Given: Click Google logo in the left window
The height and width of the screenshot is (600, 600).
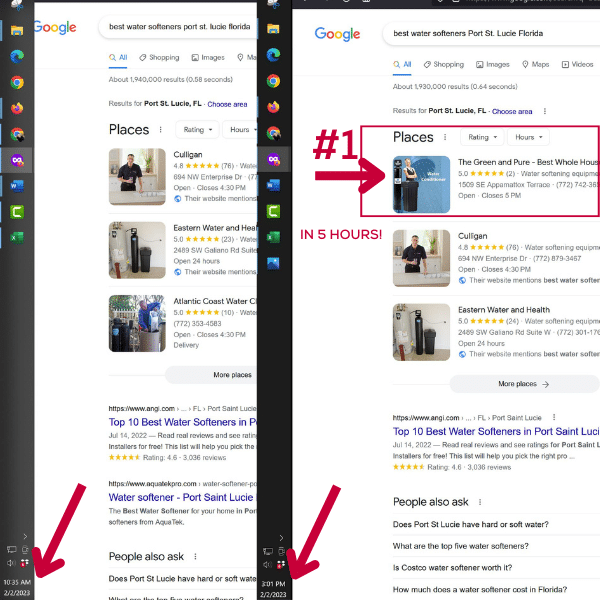Looking at the screenshot, I should point(55,28).
